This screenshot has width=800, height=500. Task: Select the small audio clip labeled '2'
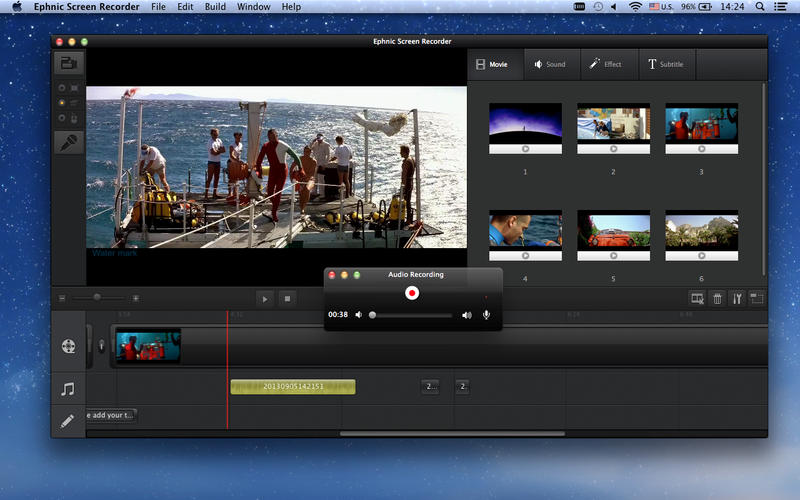[x=462, y=386]
